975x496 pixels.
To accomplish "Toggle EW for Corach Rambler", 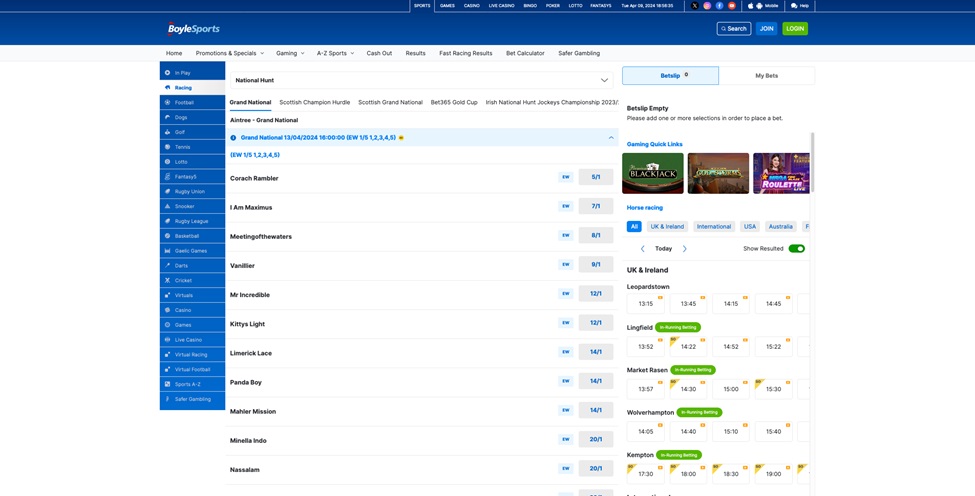I will pos(565,177).
